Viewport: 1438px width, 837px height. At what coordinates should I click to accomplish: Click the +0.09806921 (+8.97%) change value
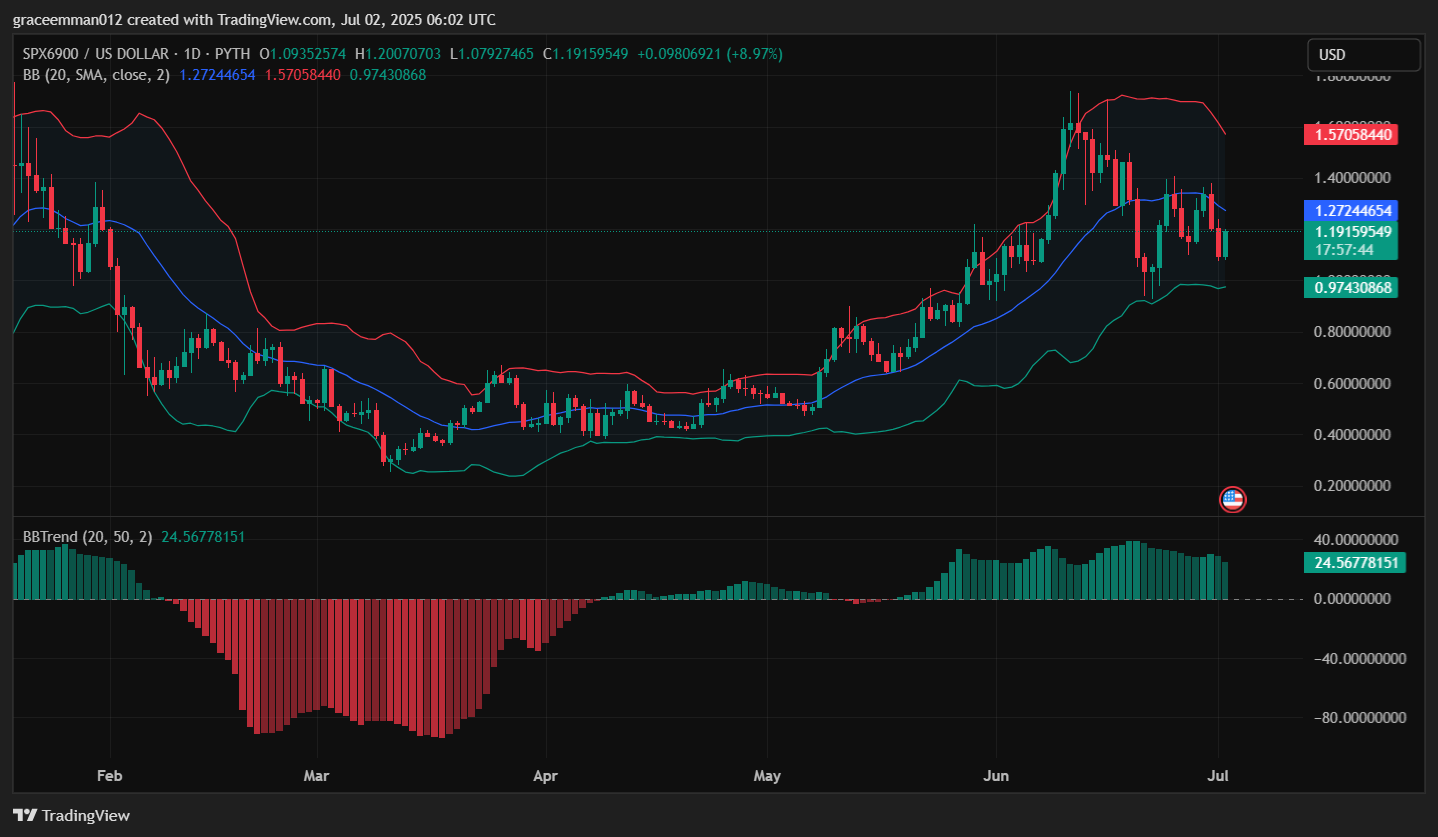click(710, 54)
